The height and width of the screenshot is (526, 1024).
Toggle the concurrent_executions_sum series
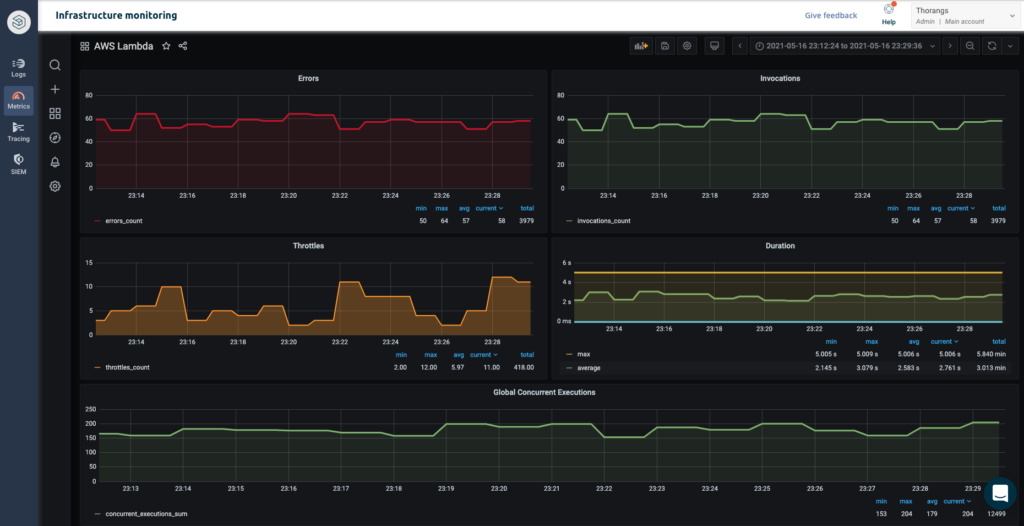pos(146,514)
